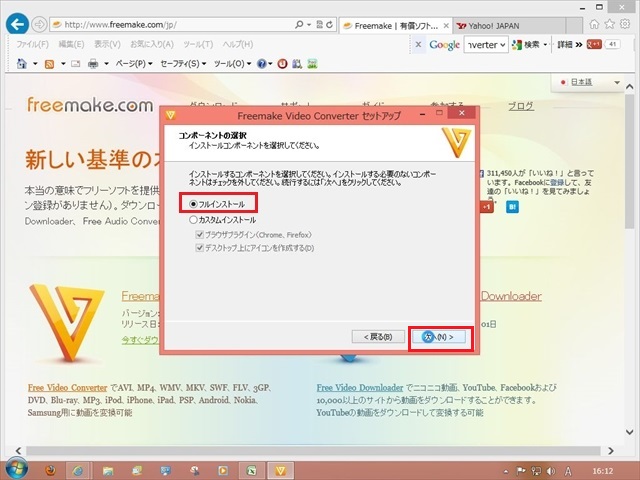Click the 次へ(N) > button
The image size is (640, 480).
coord(440,337)
